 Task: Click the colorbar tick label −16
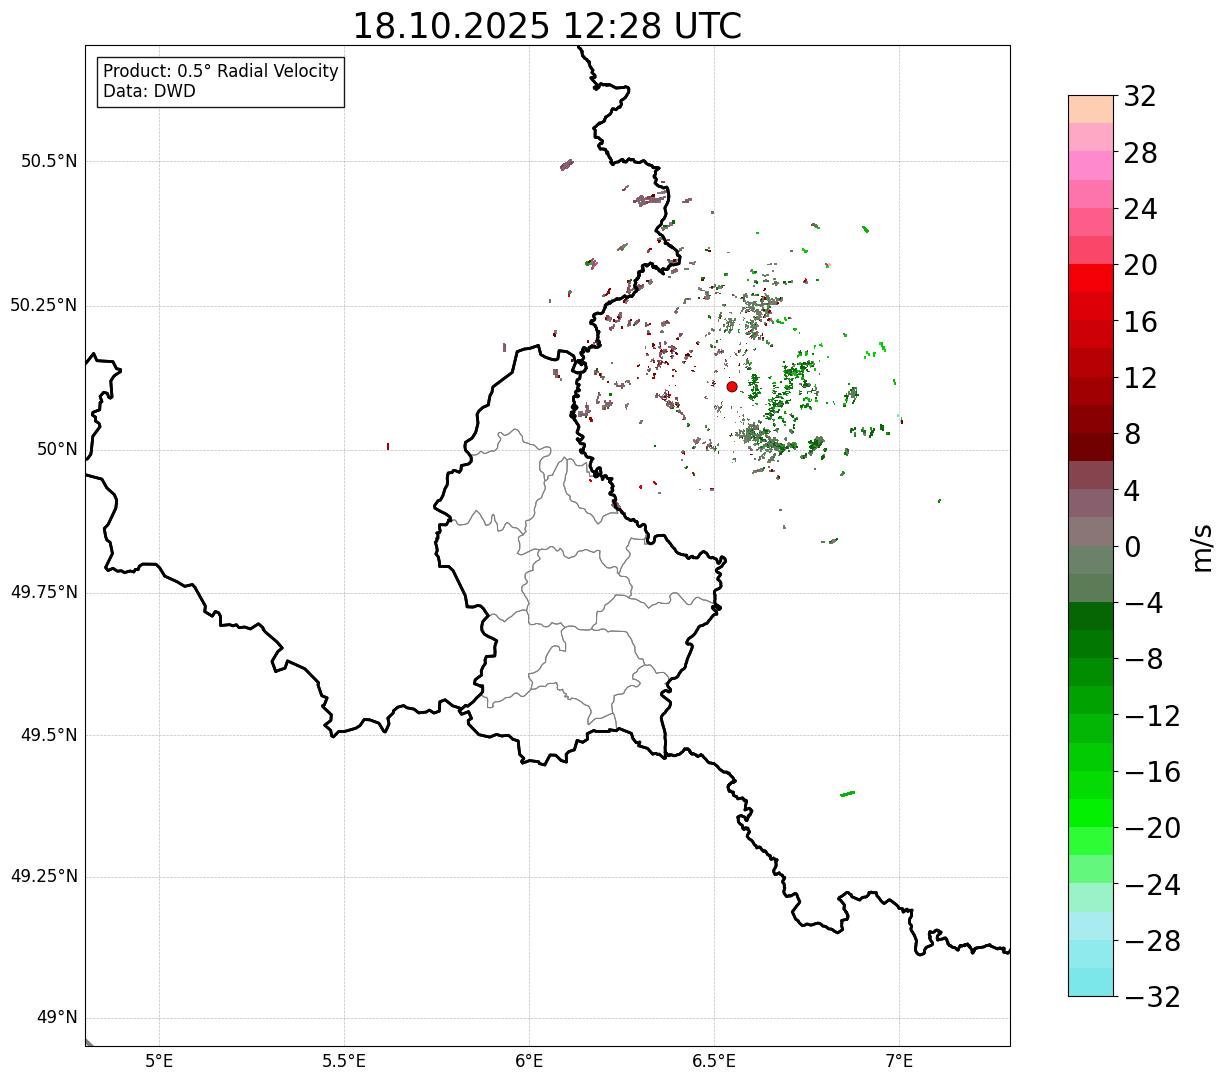point(1152,772)
